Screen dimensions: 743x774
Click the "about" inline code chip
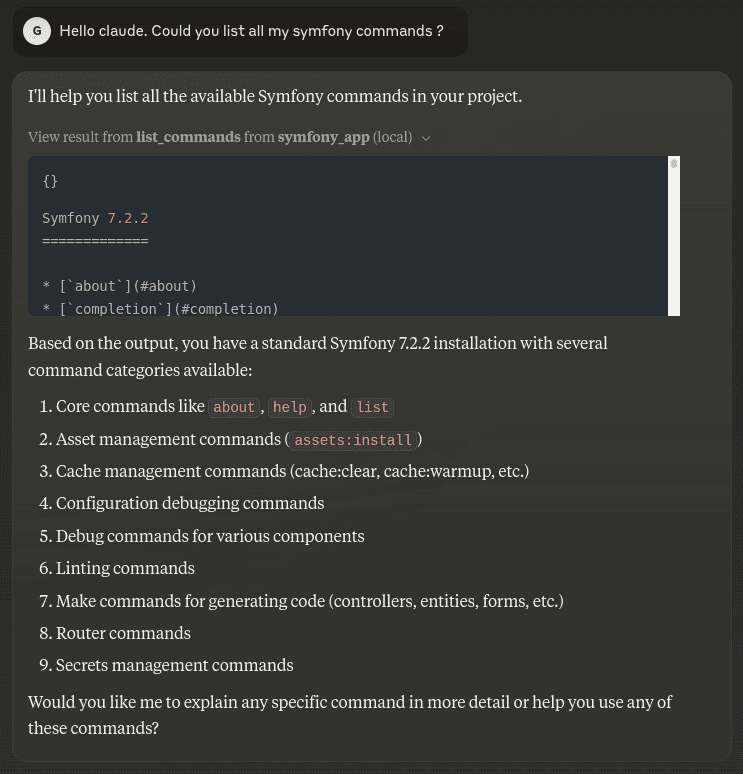point(234,407)
